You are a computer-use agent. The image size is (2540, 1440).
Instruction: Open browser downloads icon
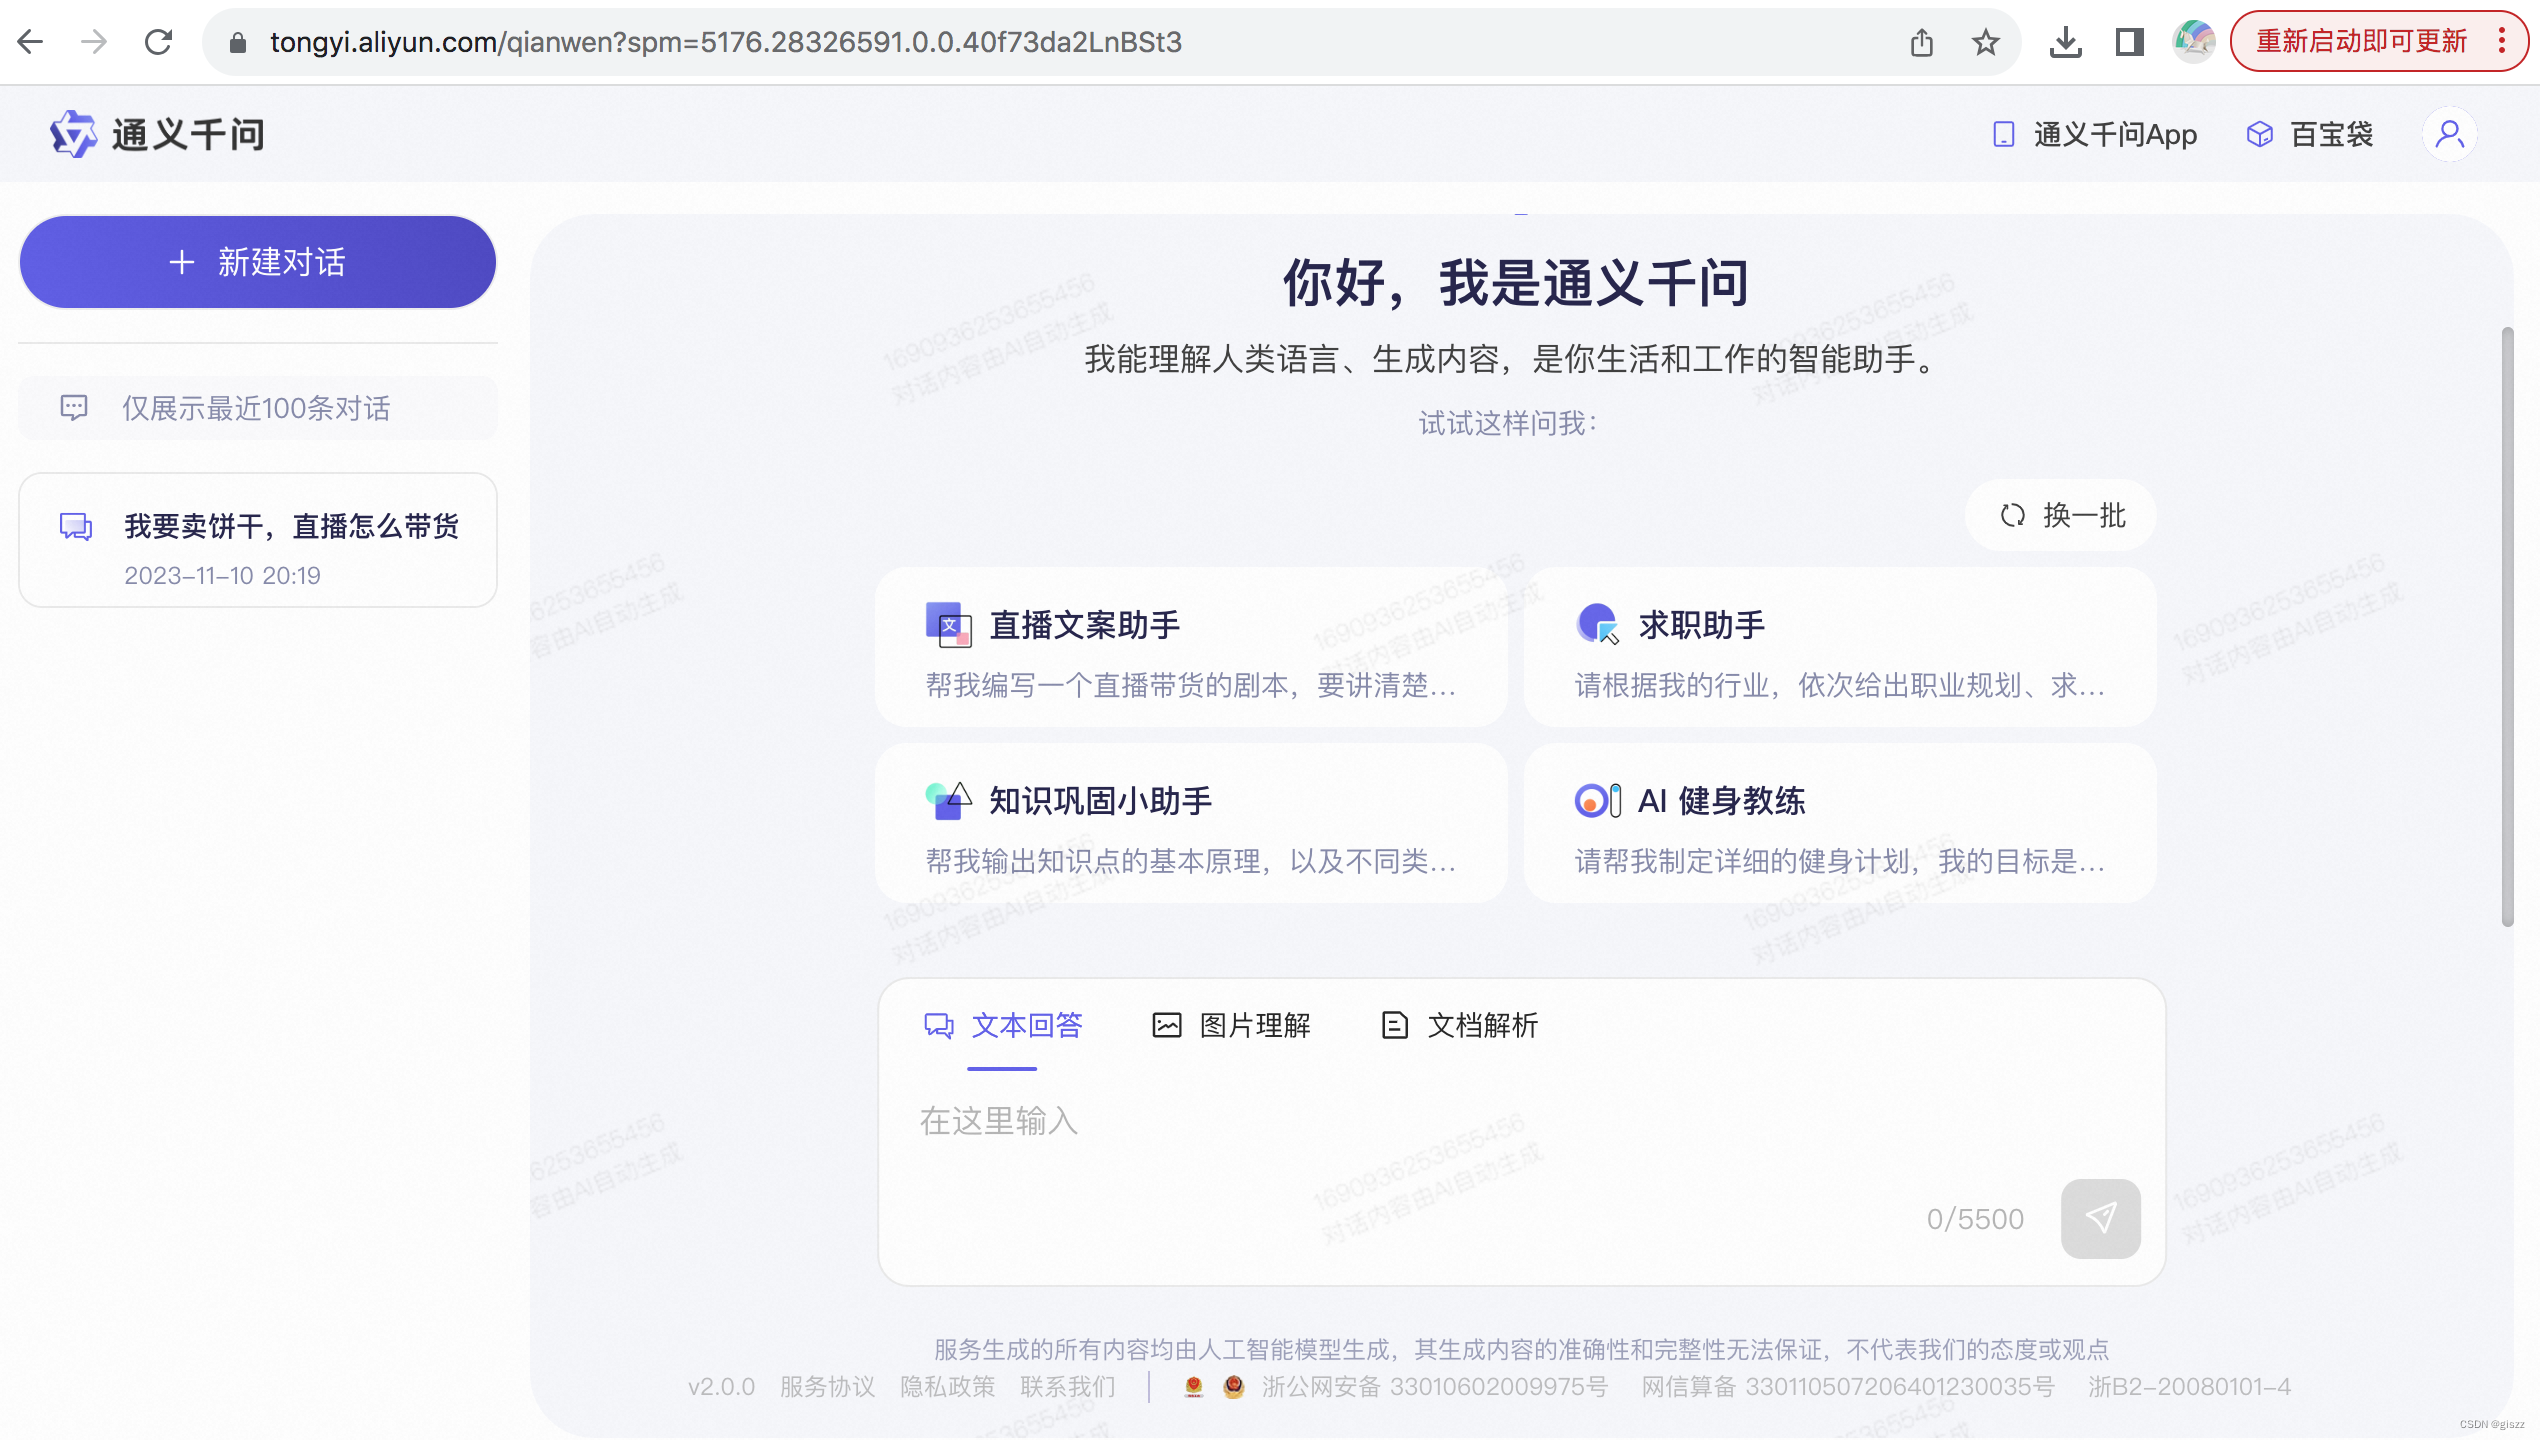[x=2065, y=42]
